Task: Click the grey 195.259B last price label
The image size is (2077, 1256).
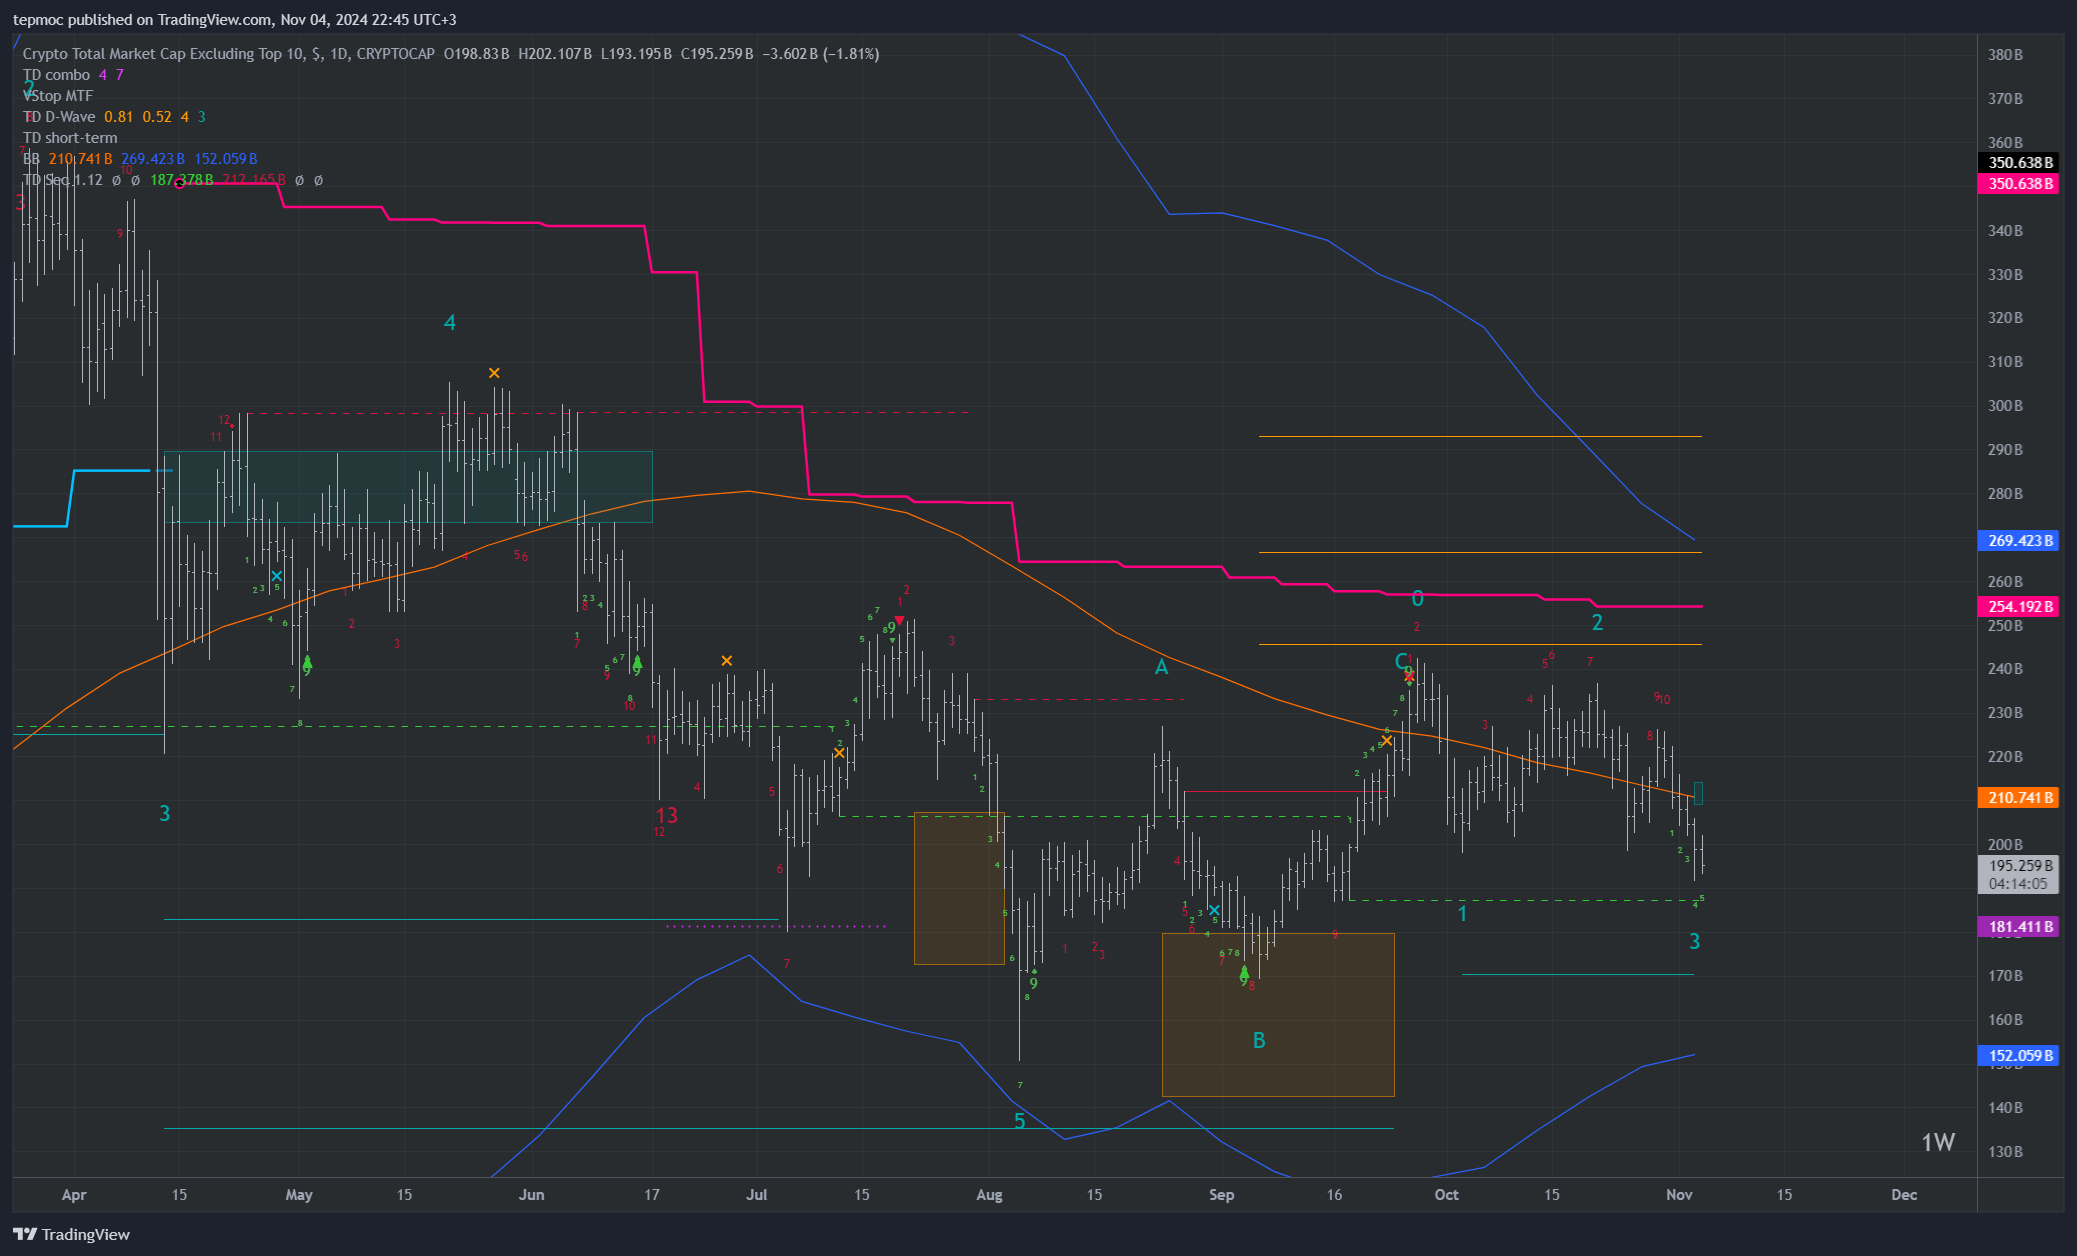Action: point(2018,866)
